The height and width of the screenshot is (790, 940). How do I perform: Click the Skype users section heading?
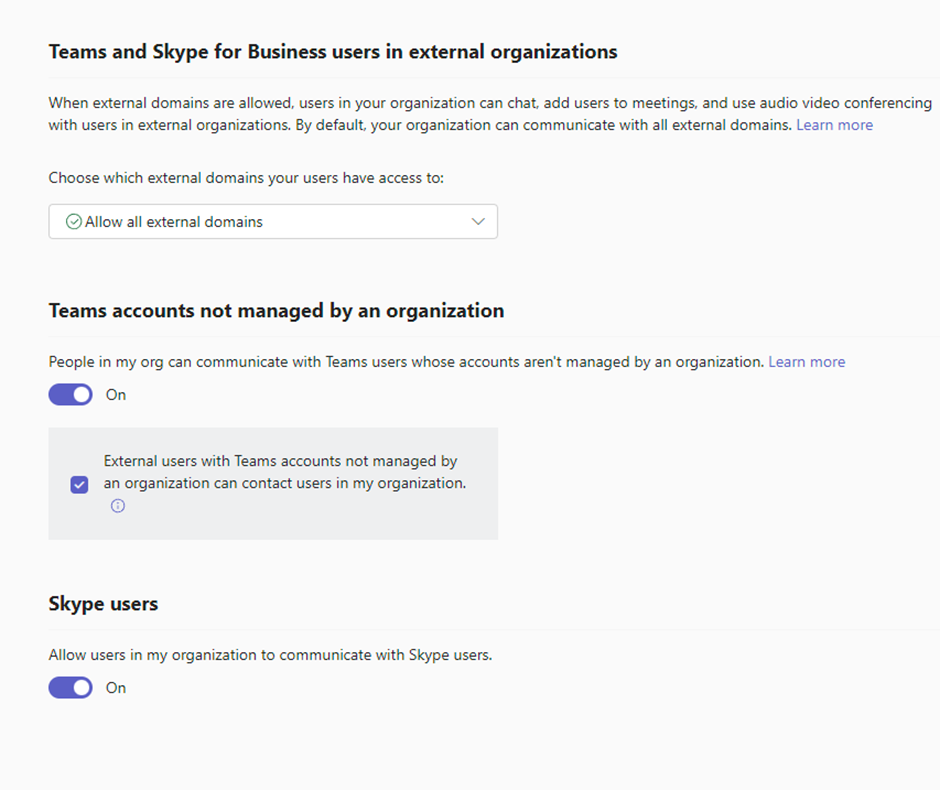click(x=103, y=604)
